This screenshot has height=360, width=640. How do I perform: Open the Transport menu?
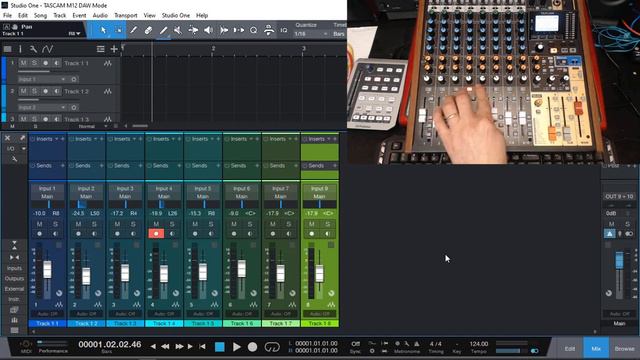point(126,16)
